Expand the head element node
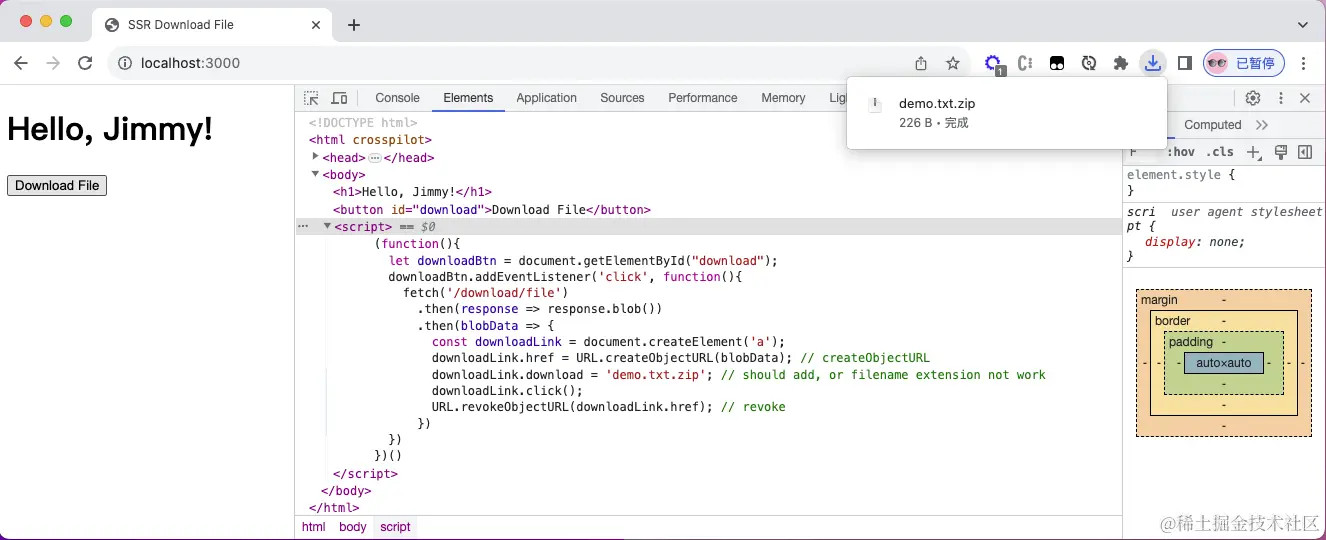 [x=315, y=156]
